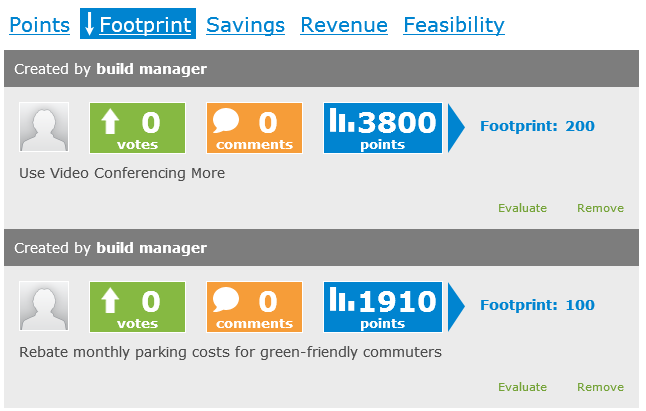Sort ideas by Points
This screenshot has height=411, width=646.
click(39, 25)
